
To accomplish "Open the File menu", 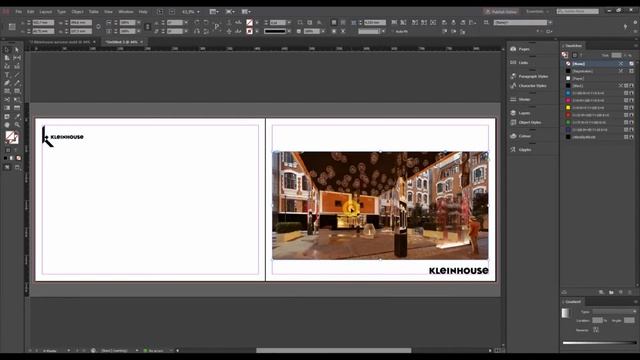I will tap(19, 12).
